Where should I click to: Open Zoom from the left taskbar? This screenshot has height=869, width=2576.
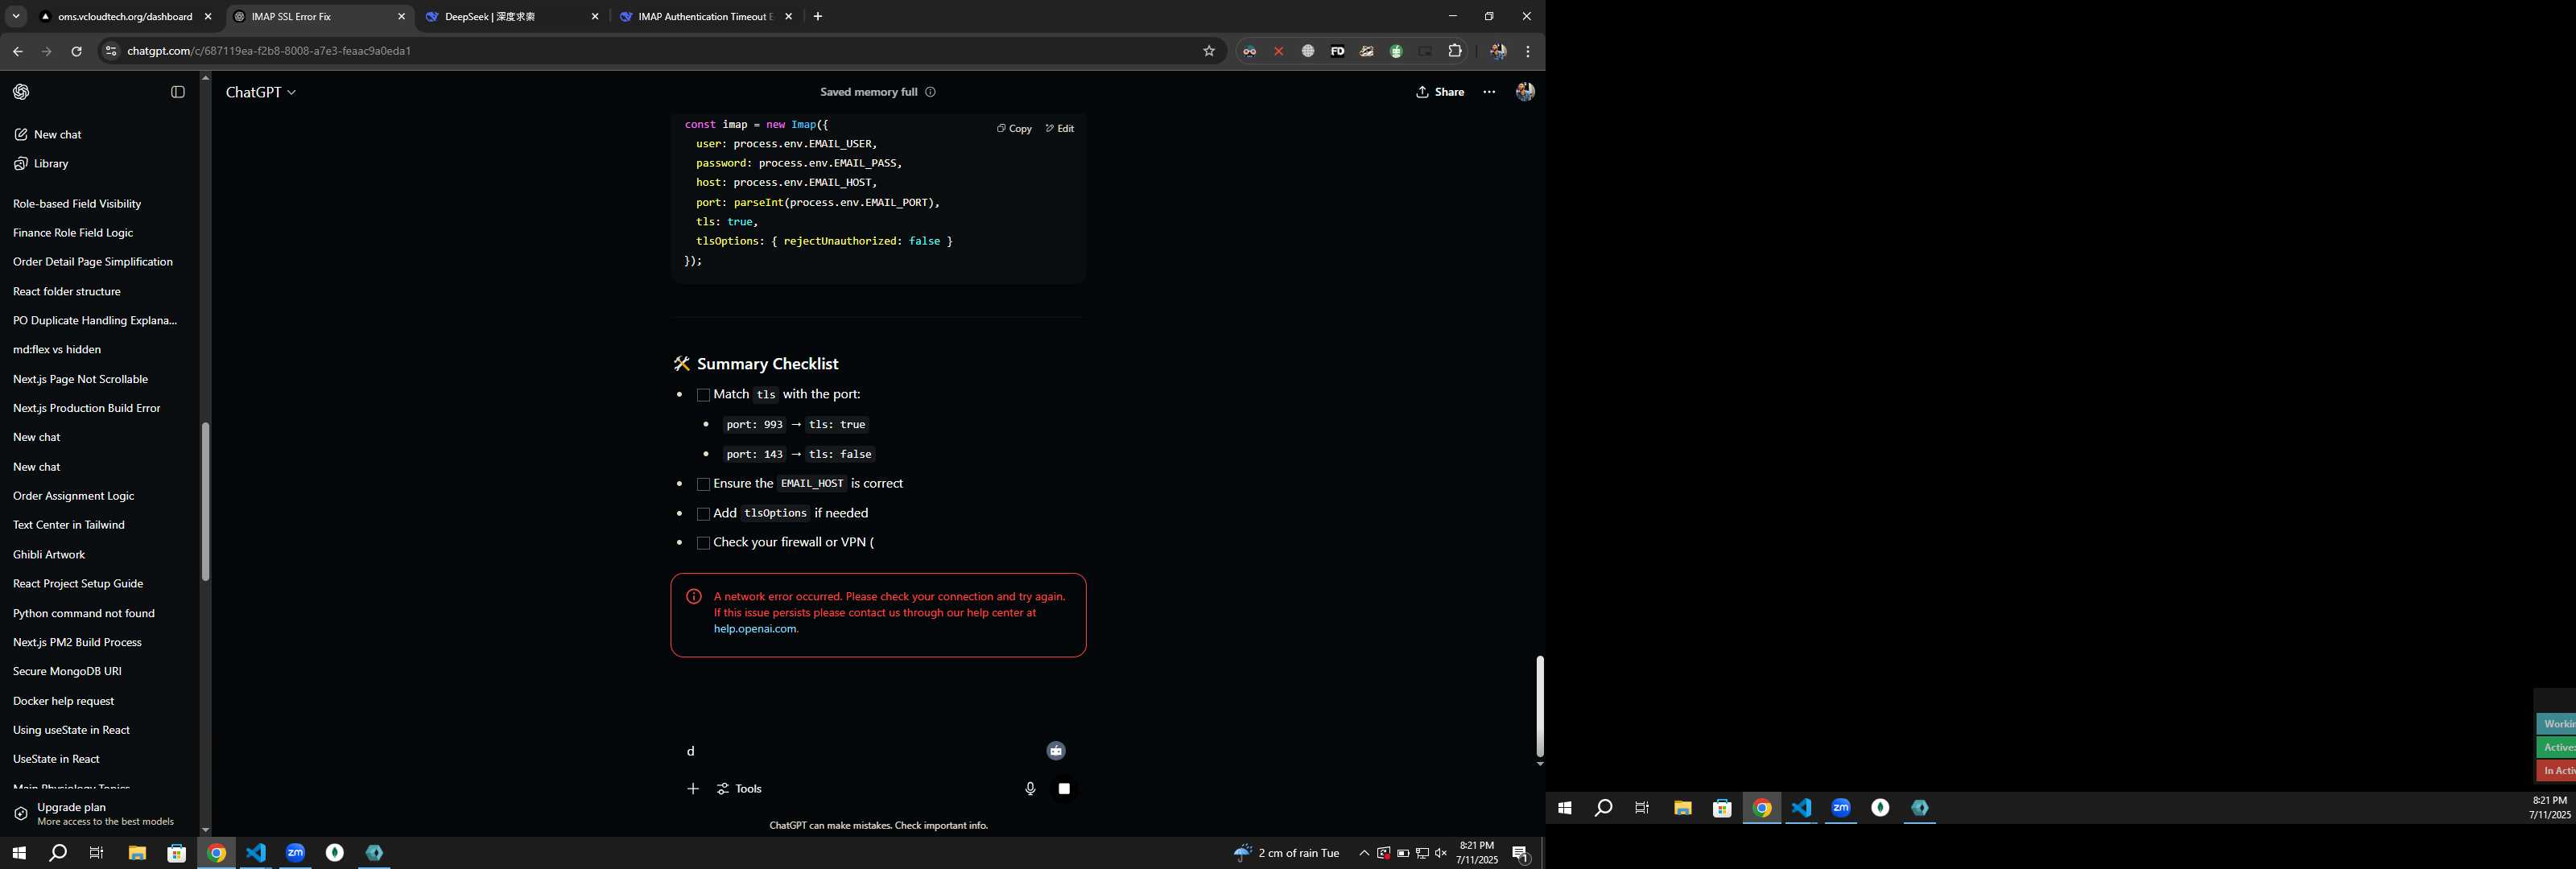(295, 853)
